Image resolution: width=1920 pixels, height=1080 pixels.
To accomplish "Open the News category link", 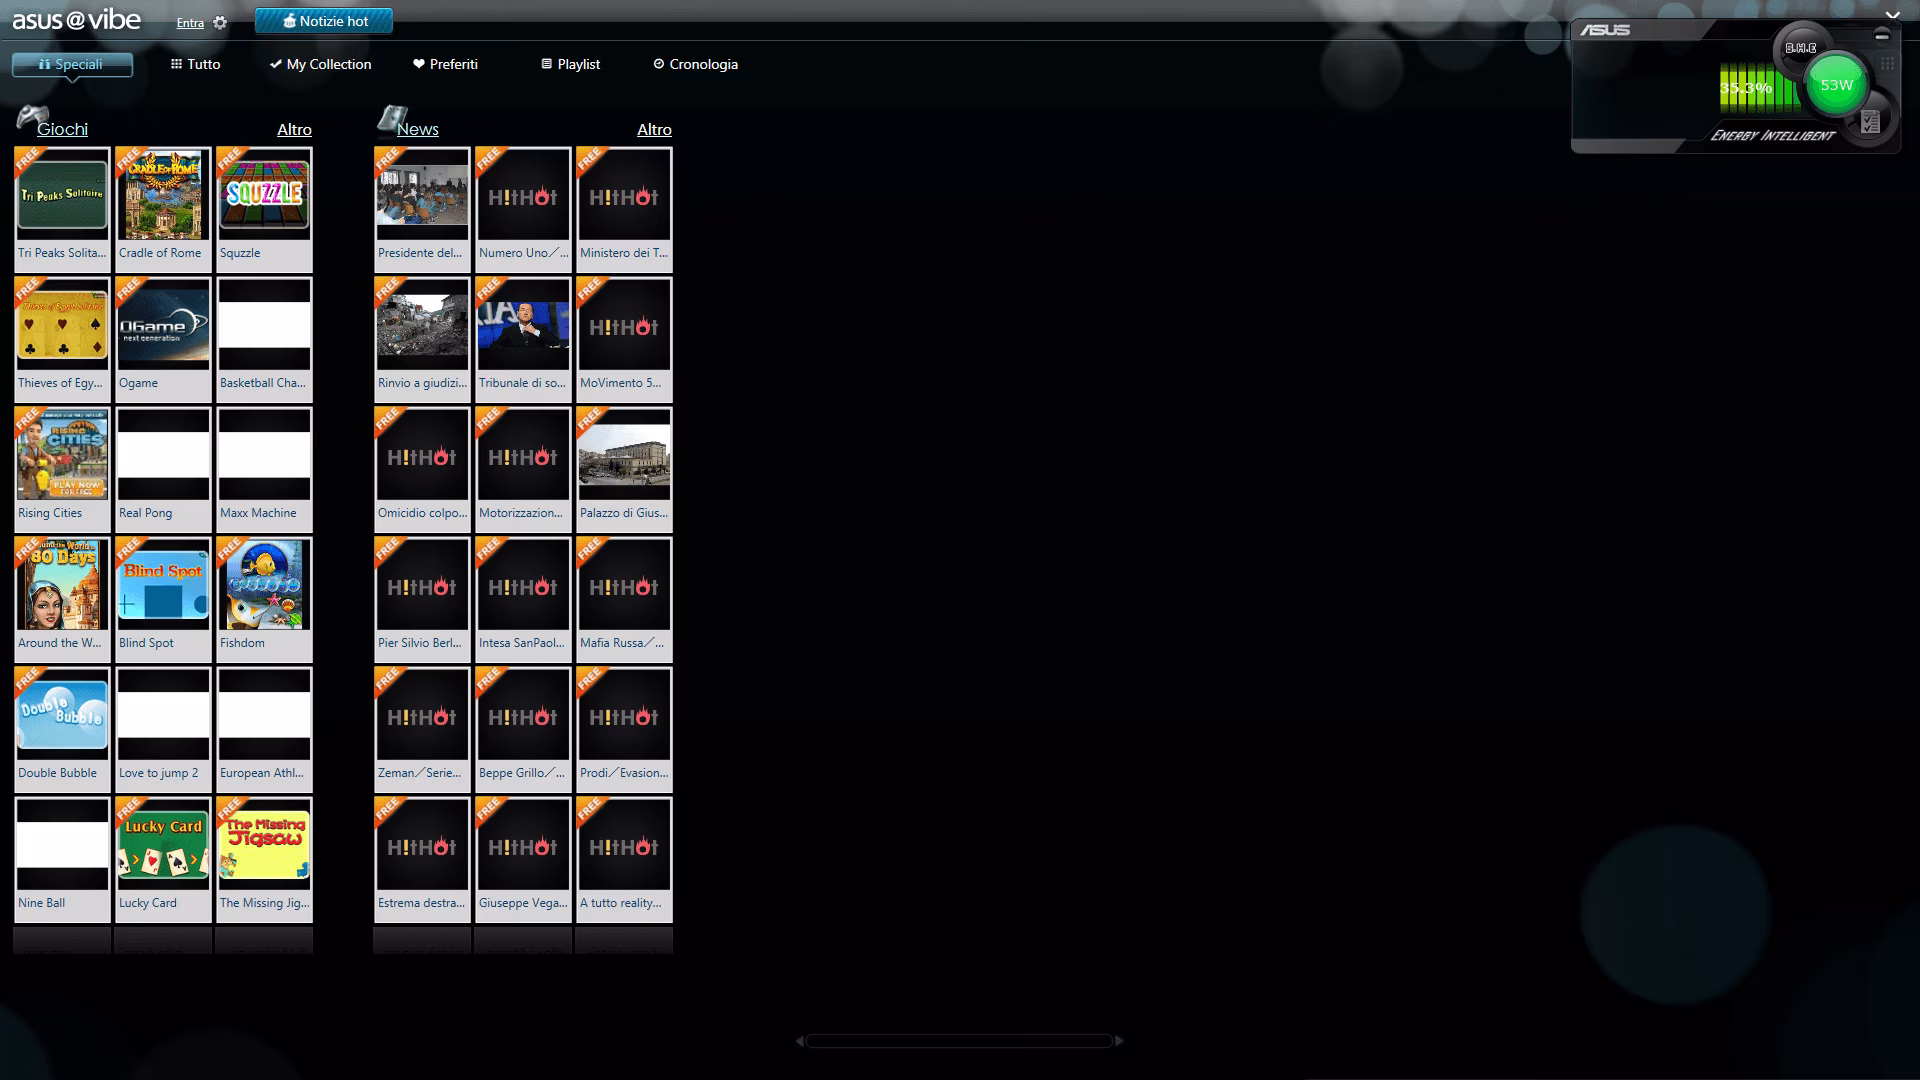I will 418,129.
